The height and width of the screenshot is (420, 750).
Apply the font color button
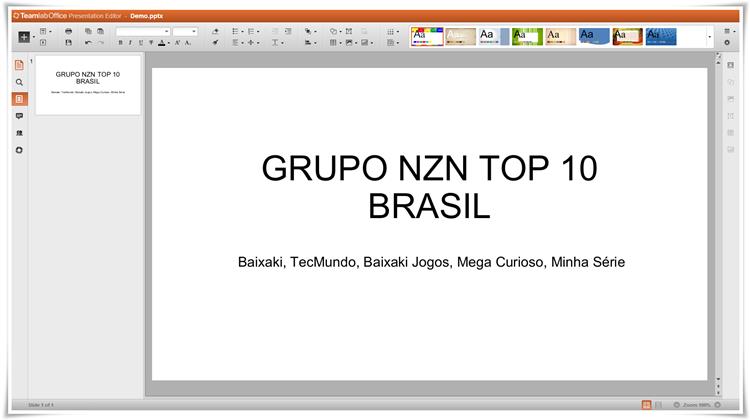point(162,43)
